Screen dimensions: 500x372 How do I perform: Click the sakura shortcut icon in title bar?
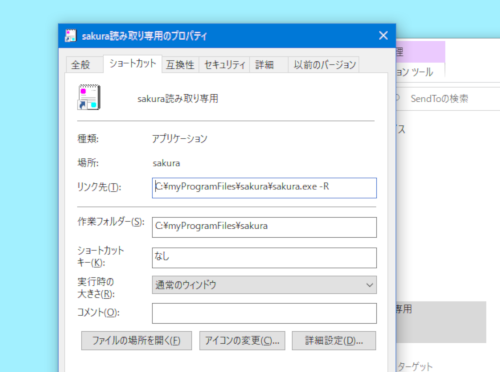(70, 36)
